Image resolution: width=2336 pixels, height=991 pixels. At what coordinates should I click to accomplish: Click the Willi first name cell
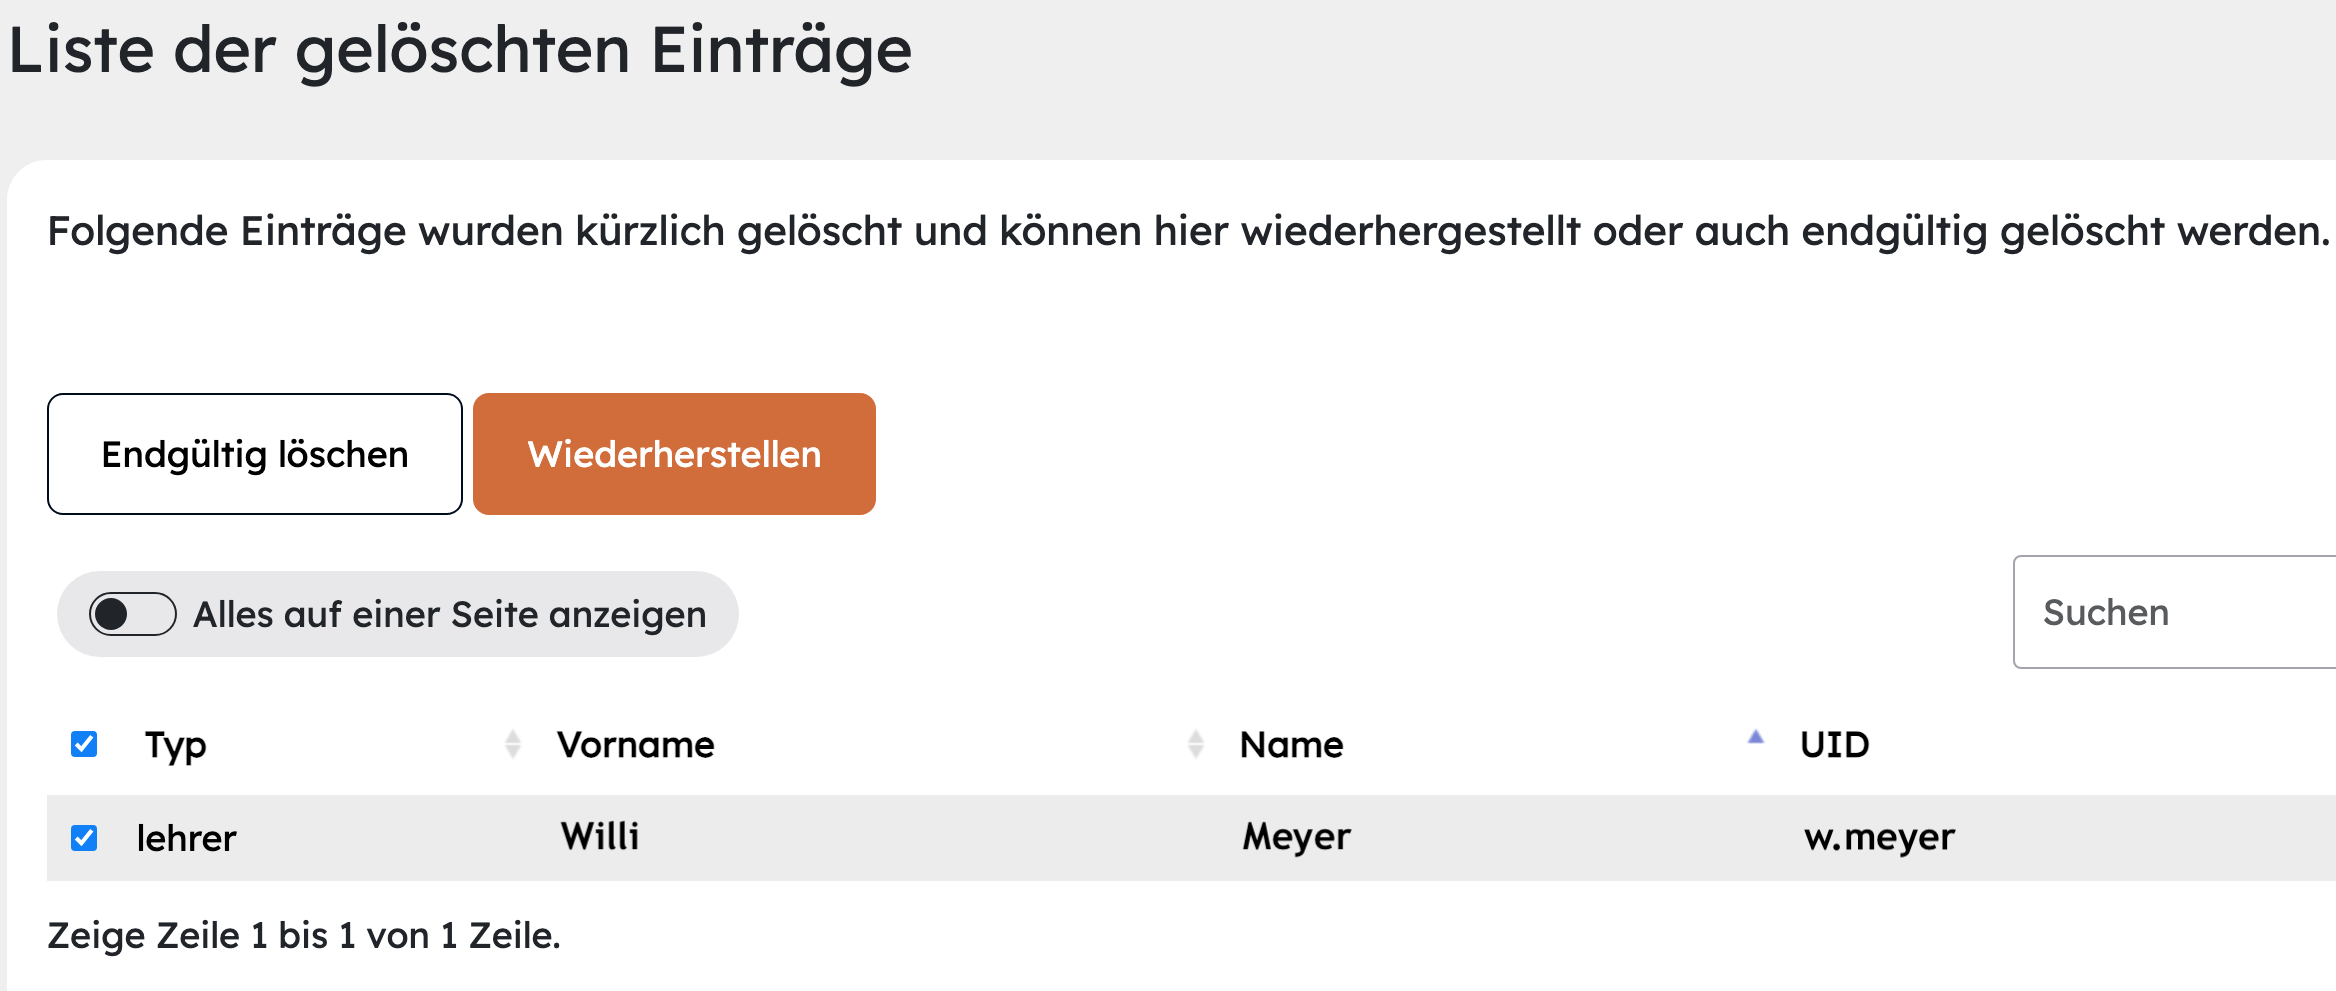pyautogui.click(x=600, y=836)
